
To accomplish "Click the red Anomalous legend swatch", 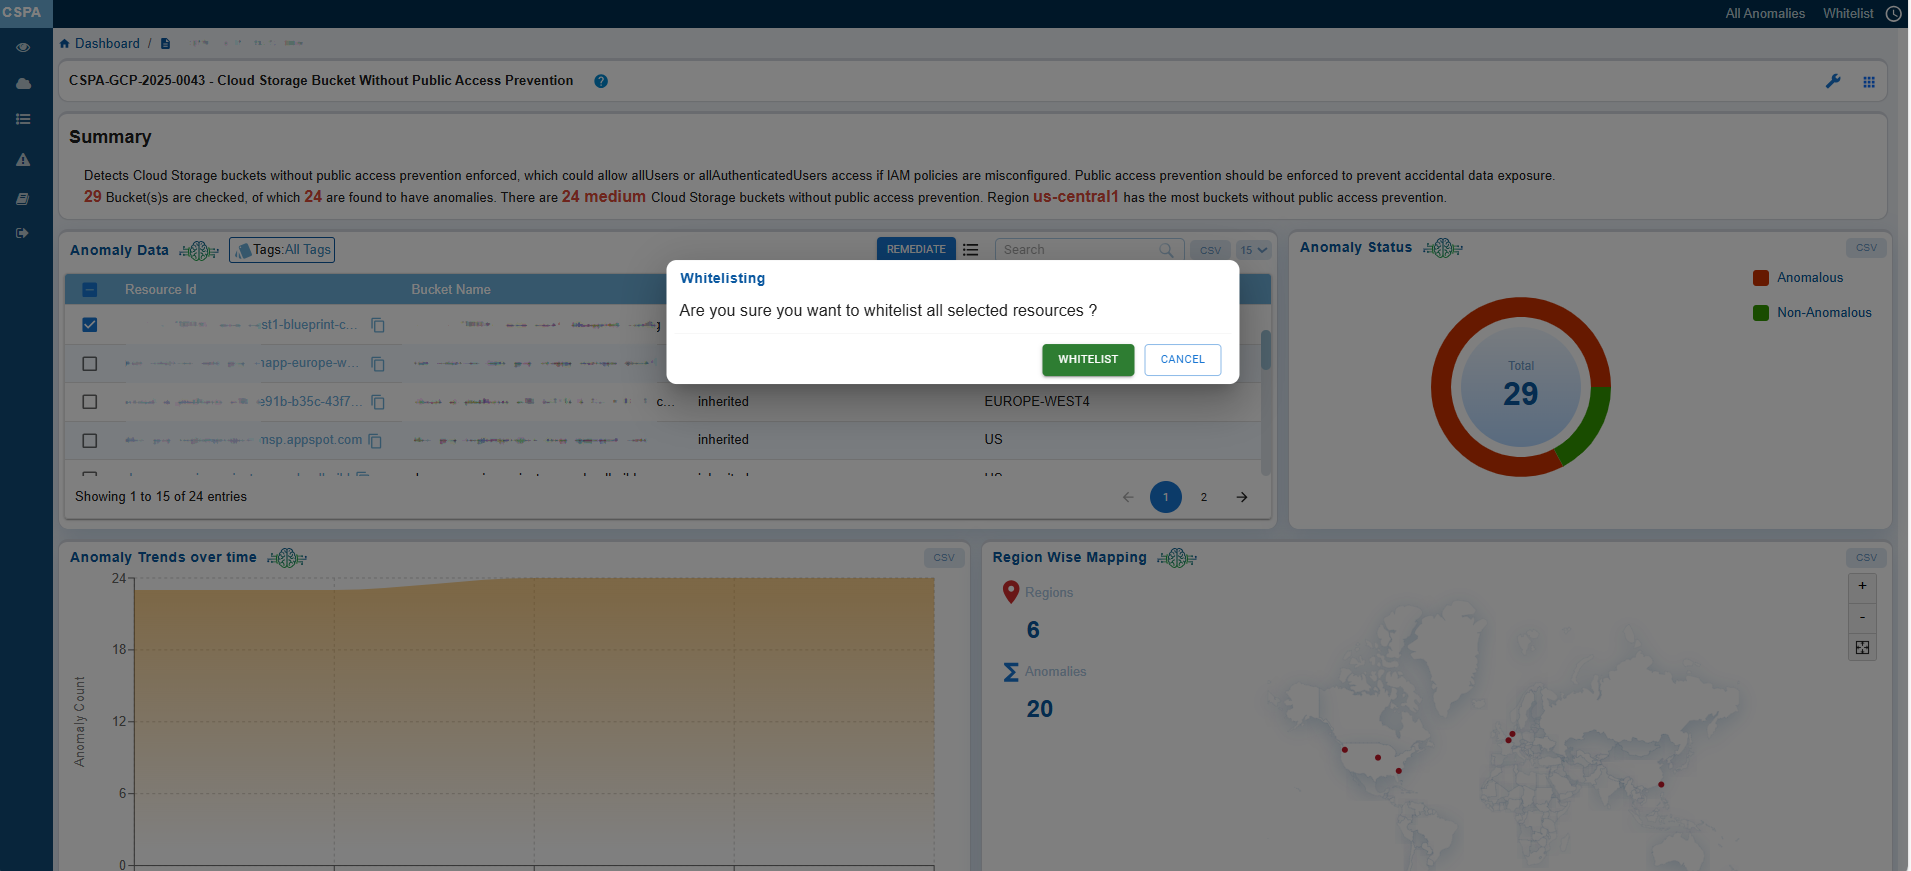I will [x=1761, y=278].
